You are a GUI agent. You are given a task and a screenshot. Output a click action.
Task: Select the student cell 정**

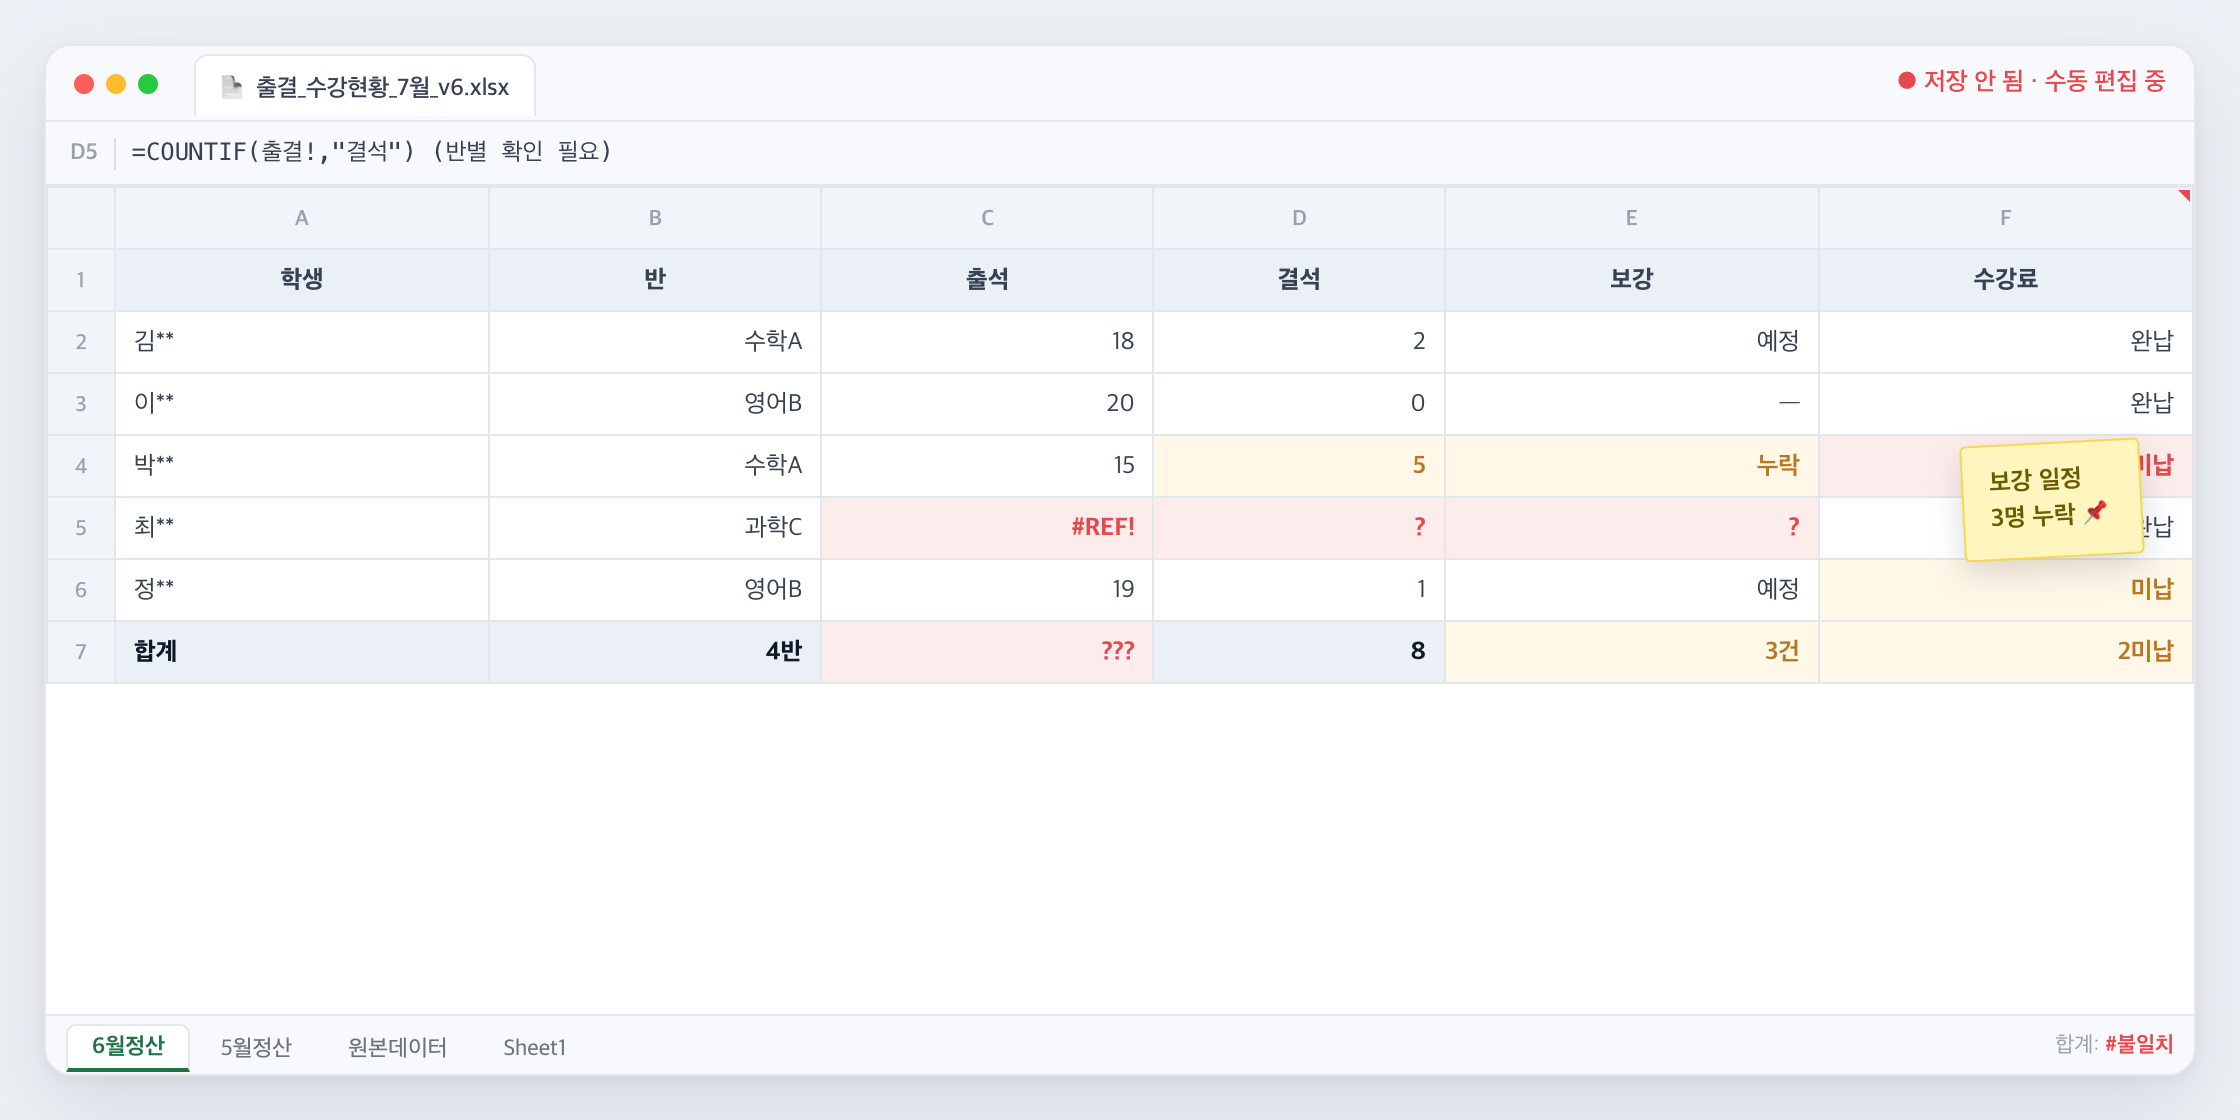coord(302,590)
